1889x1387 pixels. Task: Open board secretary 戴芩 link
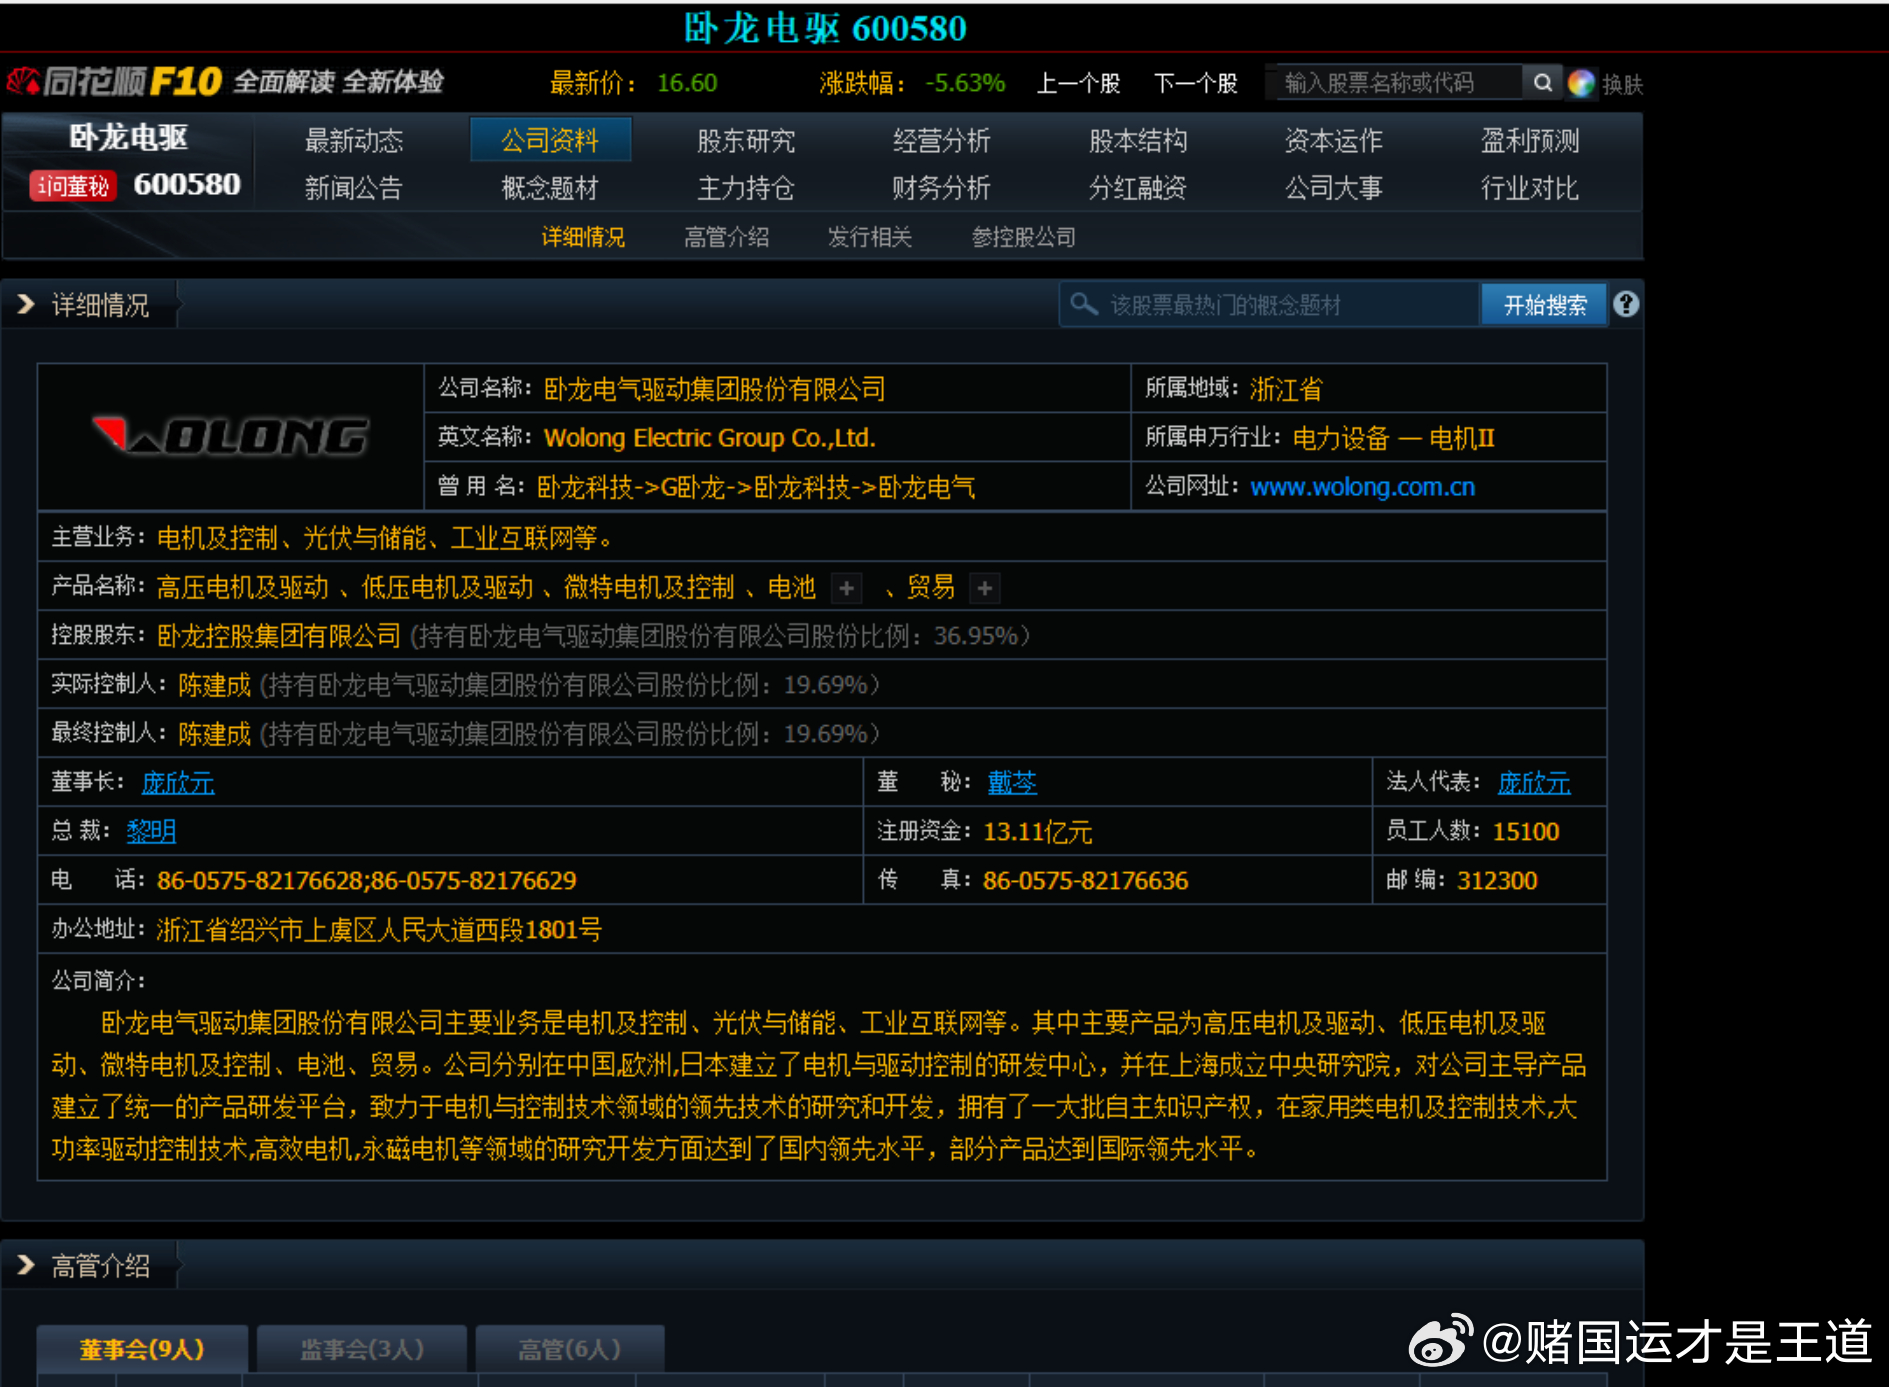pos(1012,782)
